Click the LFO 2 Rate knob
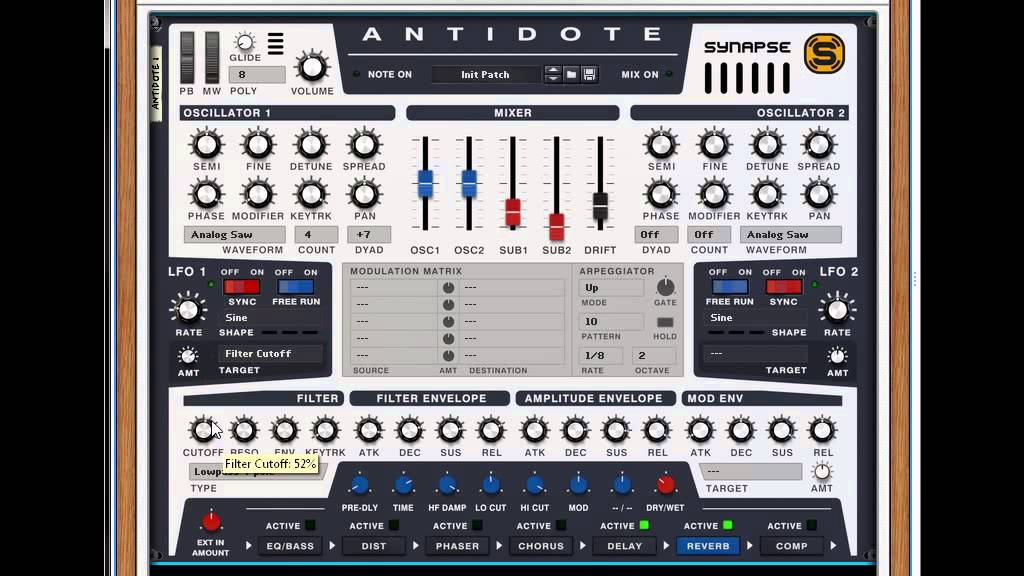 (x=837, y=310)
